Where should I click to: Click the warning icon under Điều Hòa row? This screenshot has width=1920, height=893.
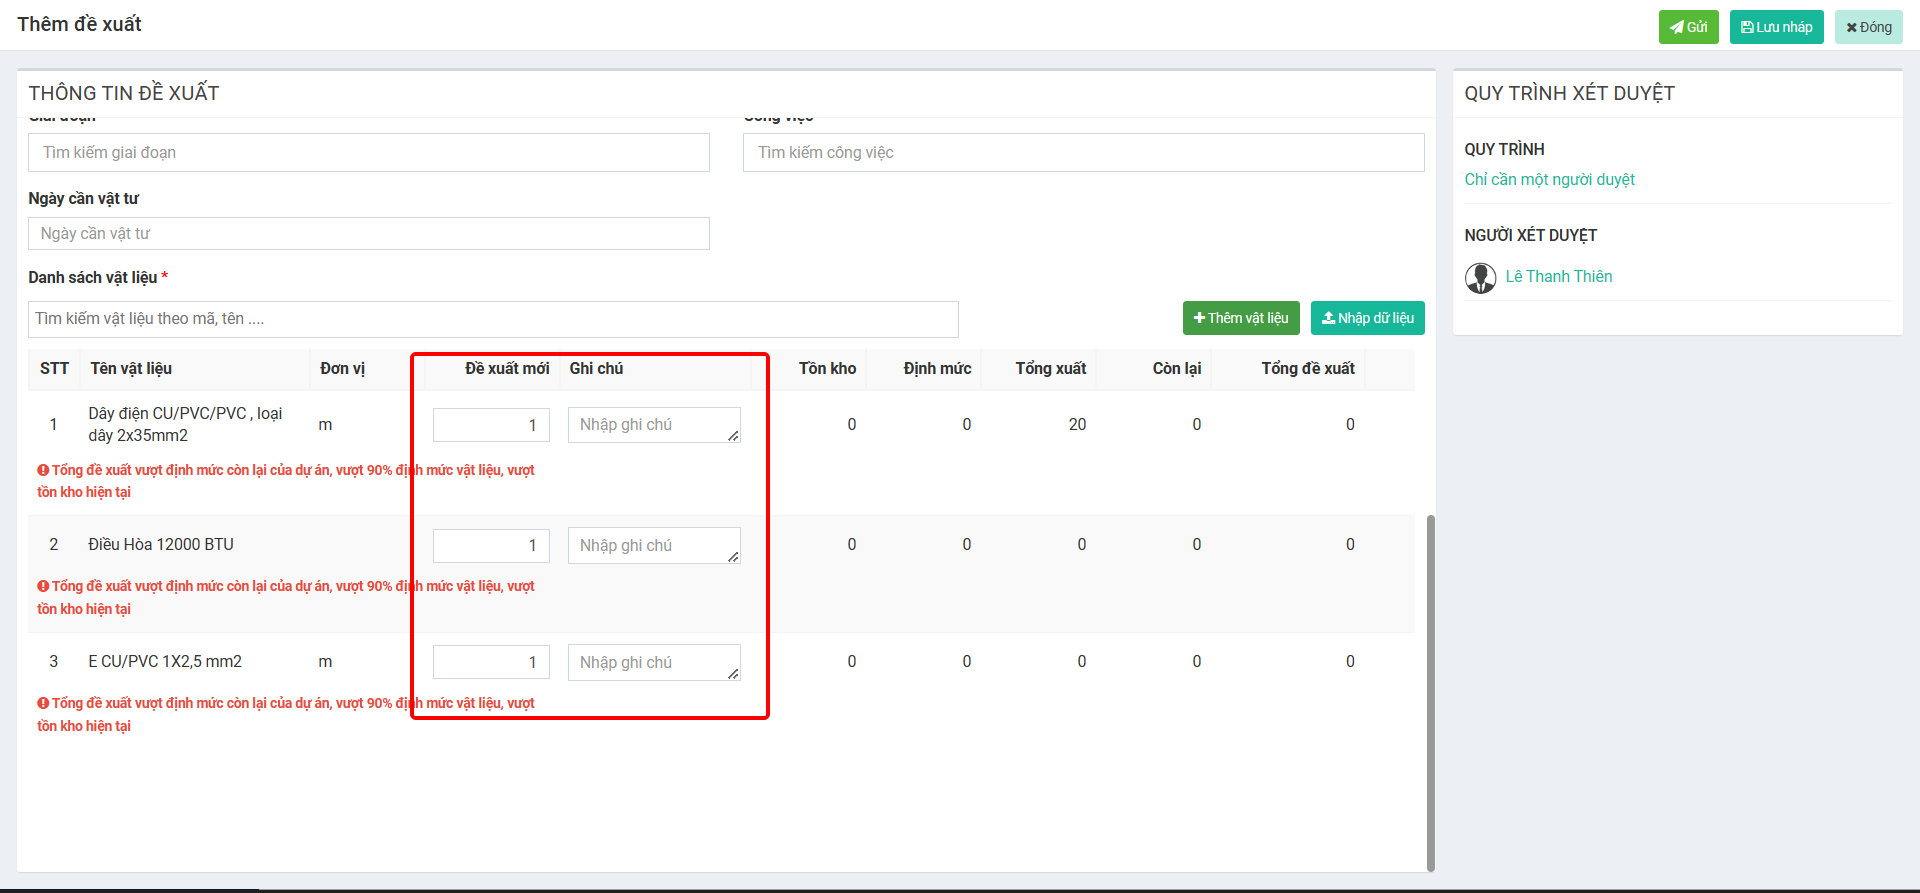click(43, 587)
